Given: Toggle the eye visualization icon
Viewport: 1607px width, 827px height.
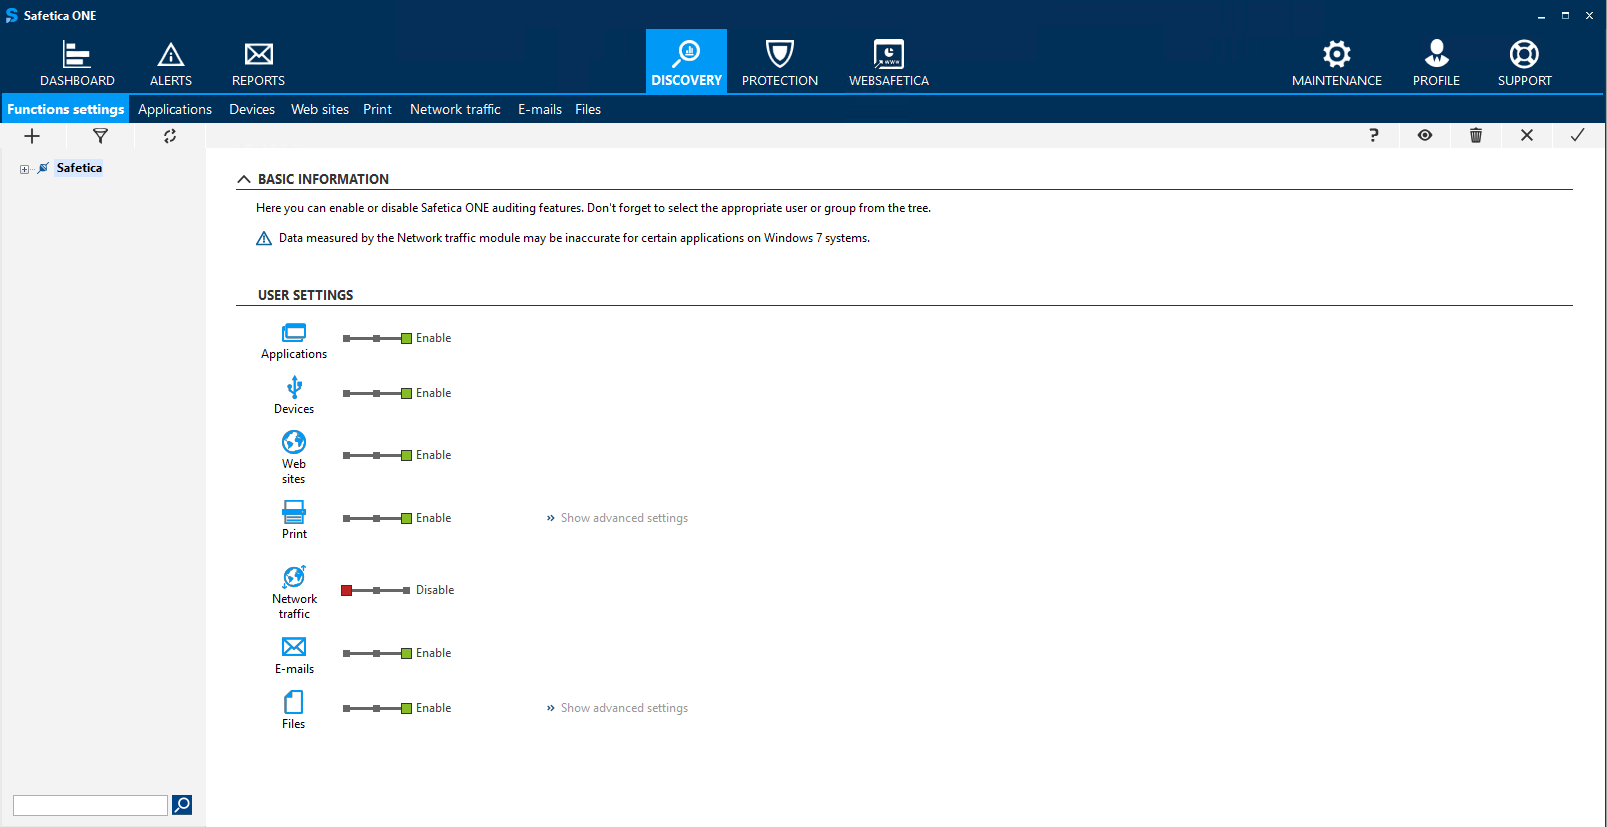Looking at the screenshot, I should point(1424,135).
